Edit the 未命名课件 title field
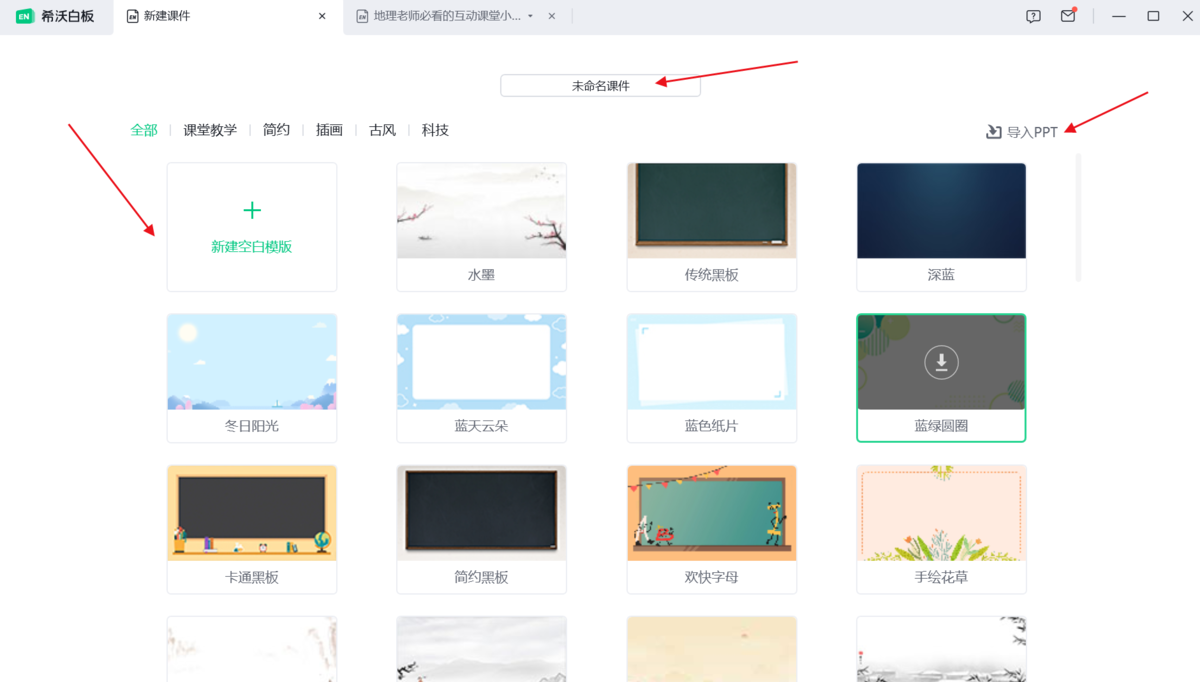This screenshot has height=682, width=1200. pyautogui.click(x=600, y=86)
